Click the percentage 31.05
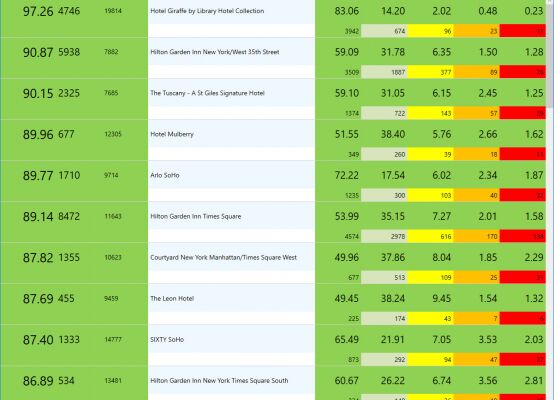554x400 pixels. (x=393, y=93)
